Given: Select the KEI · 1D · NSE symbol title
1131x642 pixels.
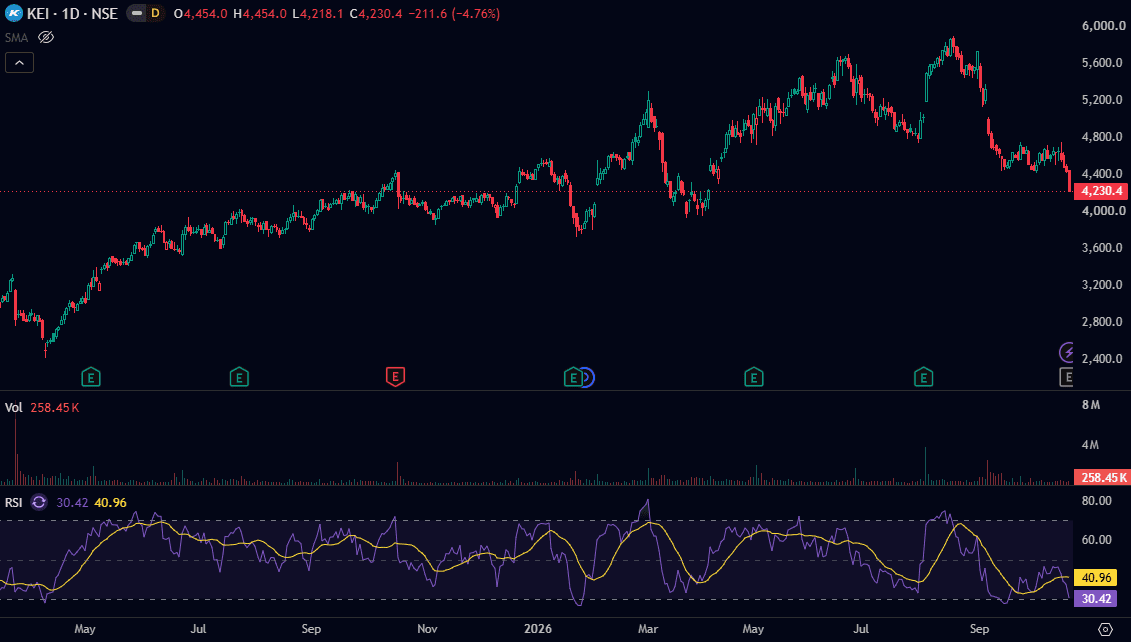Looking at the screenshot, I should click(x=72, y=14).
